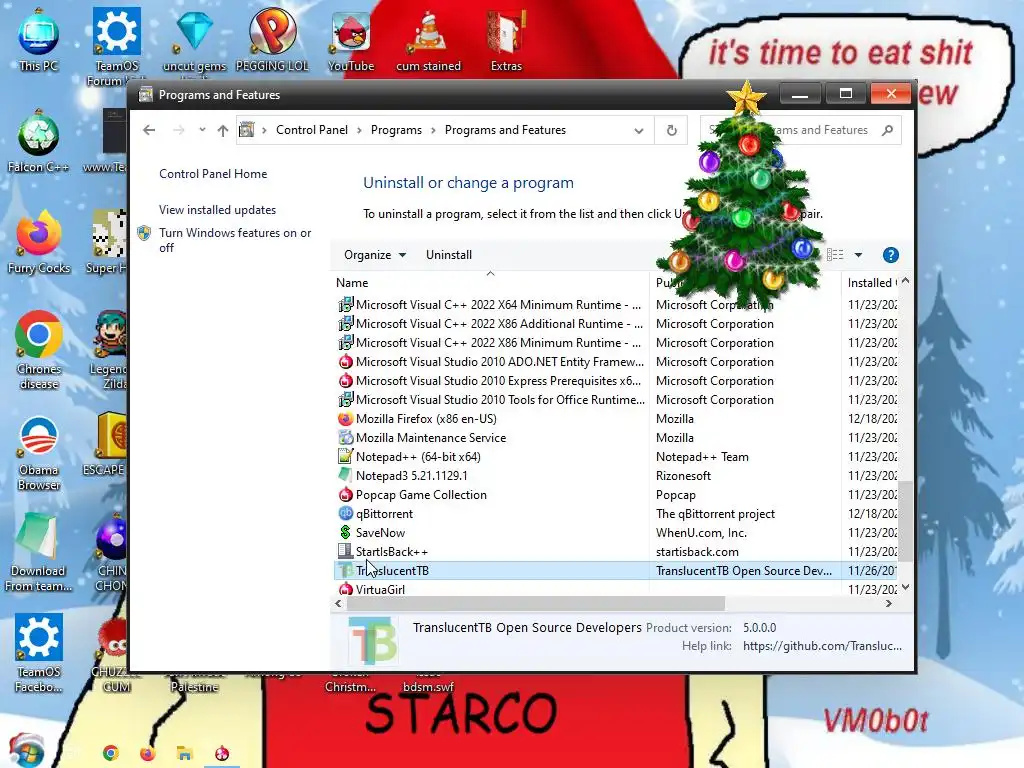
Task: Select Visual Studio 2010 Tools for Office Runtime
Action: [x=616, y=400]
